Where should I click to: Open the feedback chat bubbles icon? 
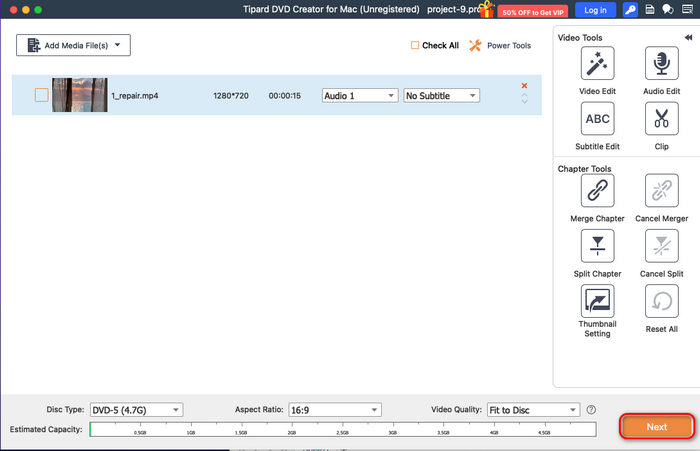[x=668, y=9]
